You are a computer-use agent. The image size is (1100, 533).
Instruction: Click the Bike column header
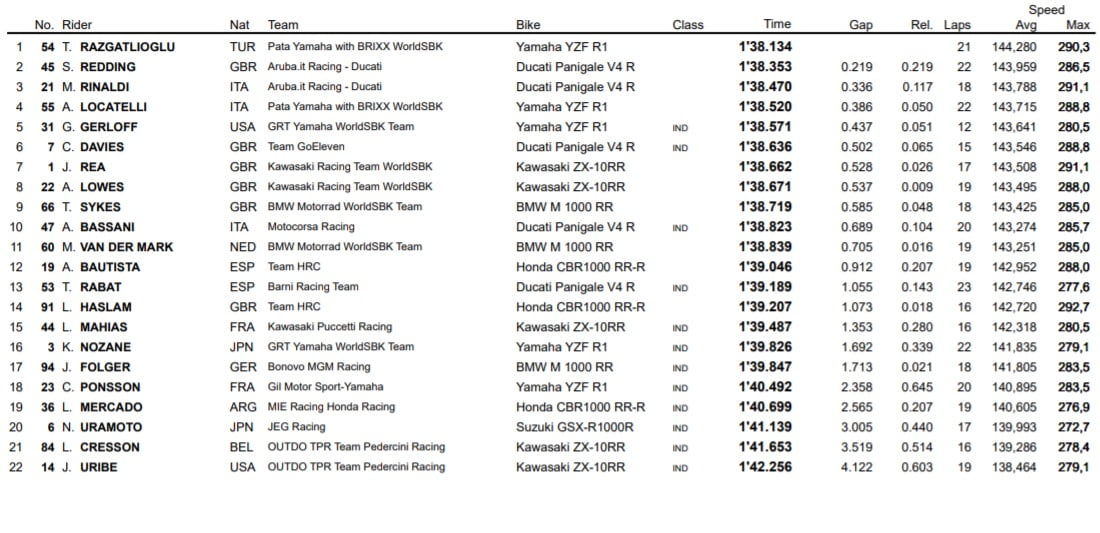[x=528, y=25]
